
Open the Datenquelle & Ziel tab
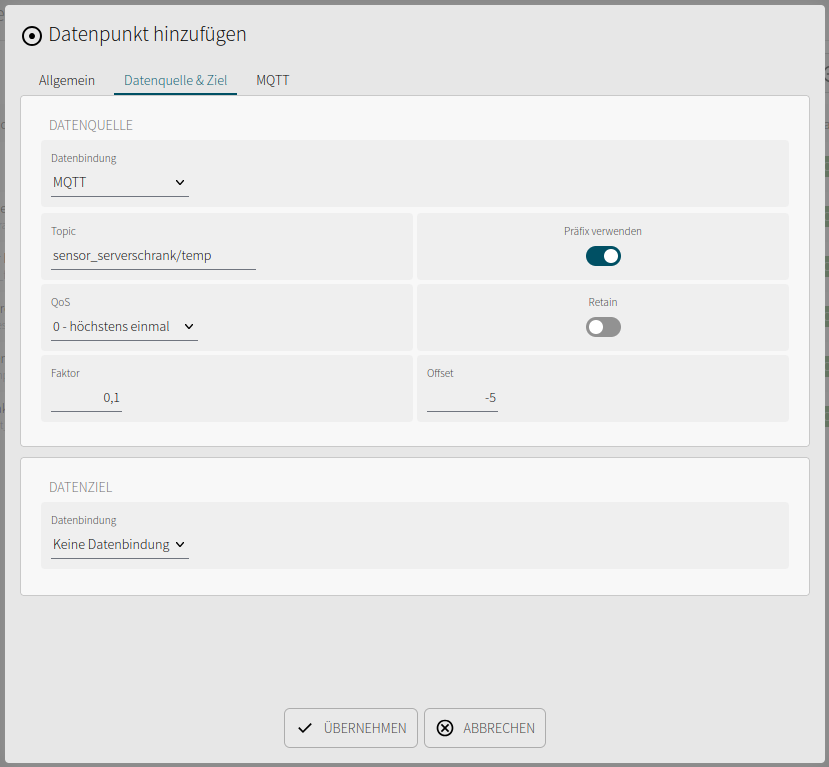tap(176, 80)
